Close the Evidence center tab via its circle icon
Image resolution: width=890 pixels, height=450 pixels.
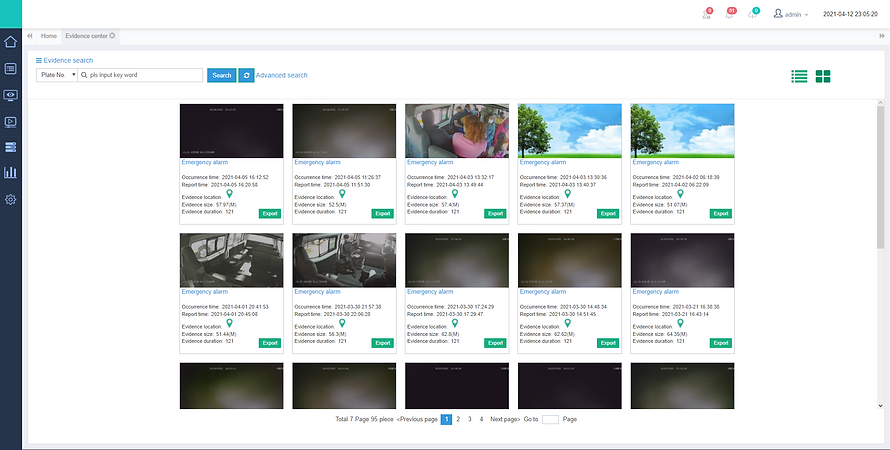112,35
